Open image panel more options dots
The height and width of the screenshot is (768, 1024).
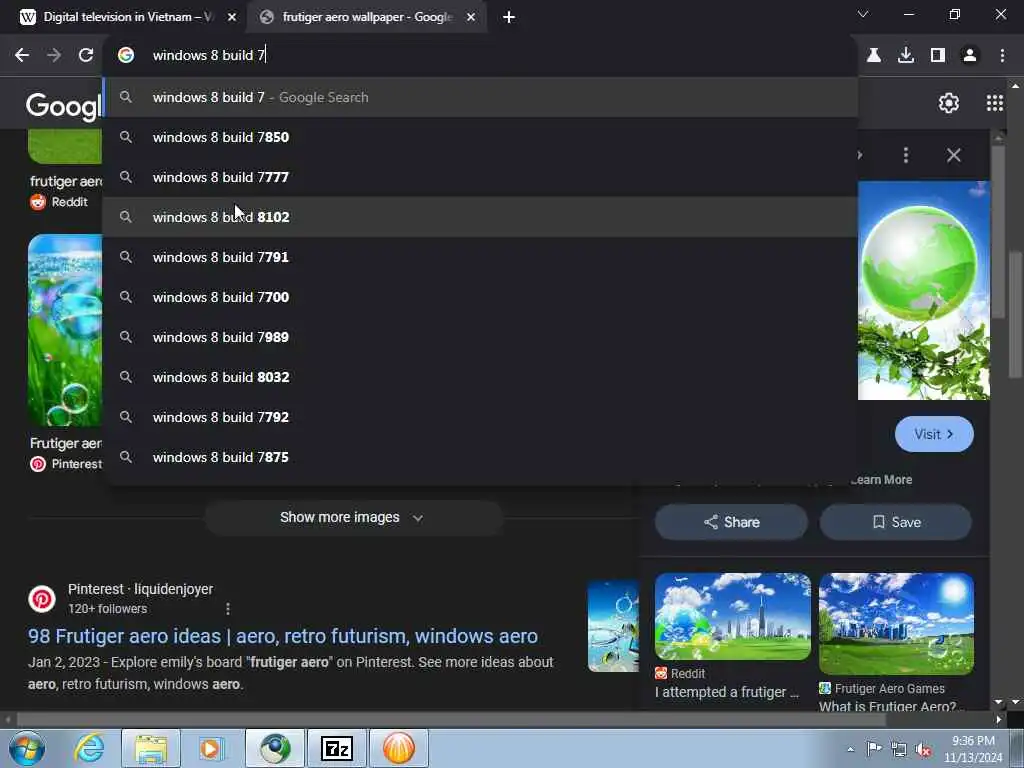pyautogui.click(x=906, y=155)
